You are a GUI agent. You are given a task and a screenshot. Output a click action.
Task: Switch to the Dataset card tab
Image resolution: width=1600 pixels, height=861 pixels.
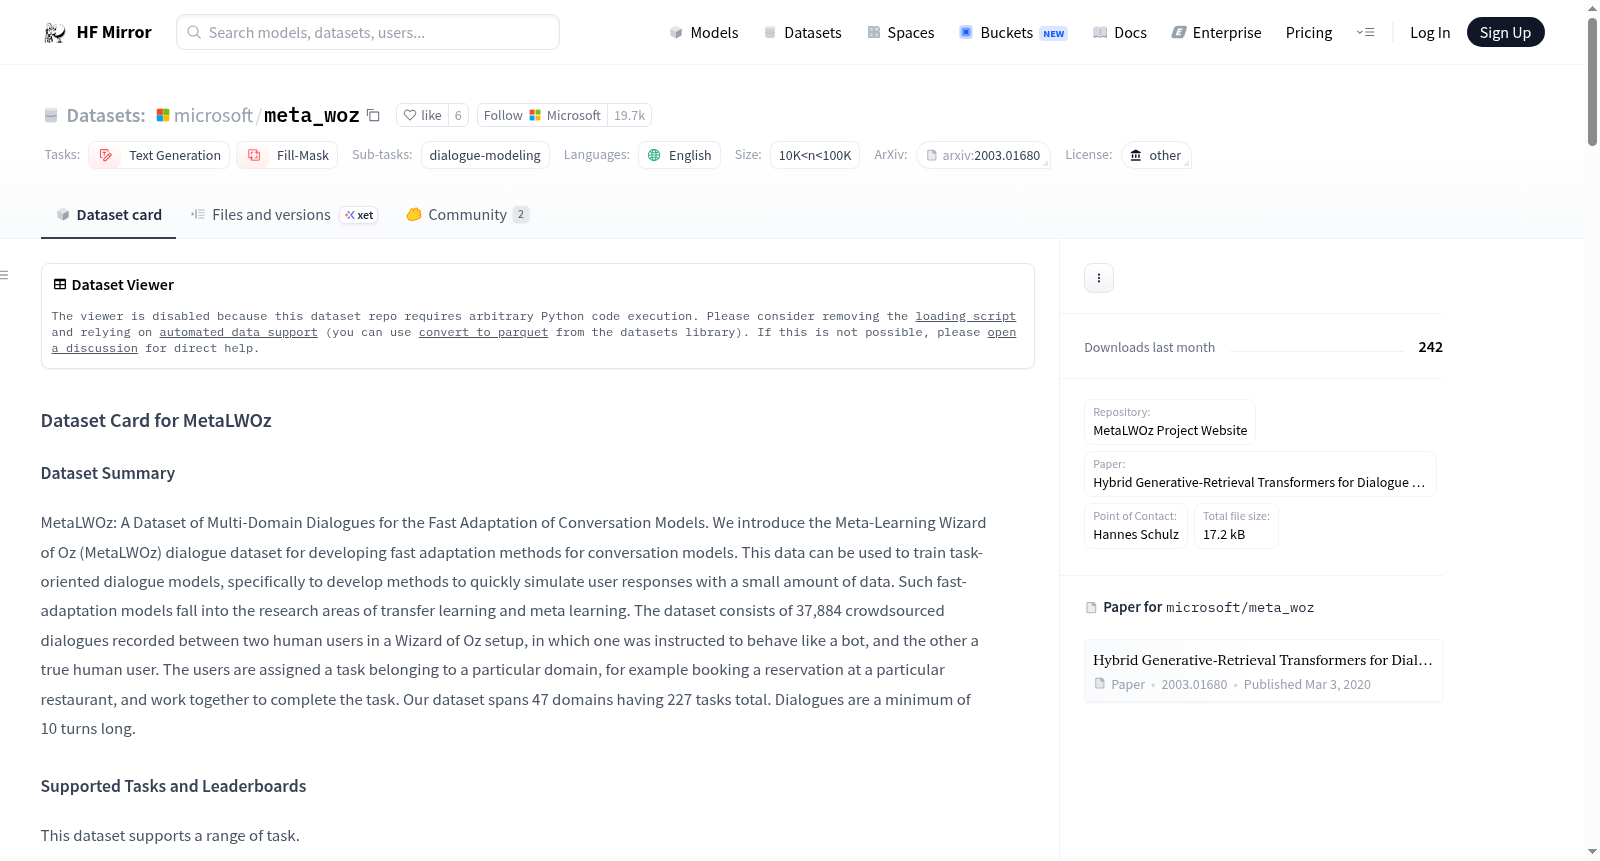108,215
